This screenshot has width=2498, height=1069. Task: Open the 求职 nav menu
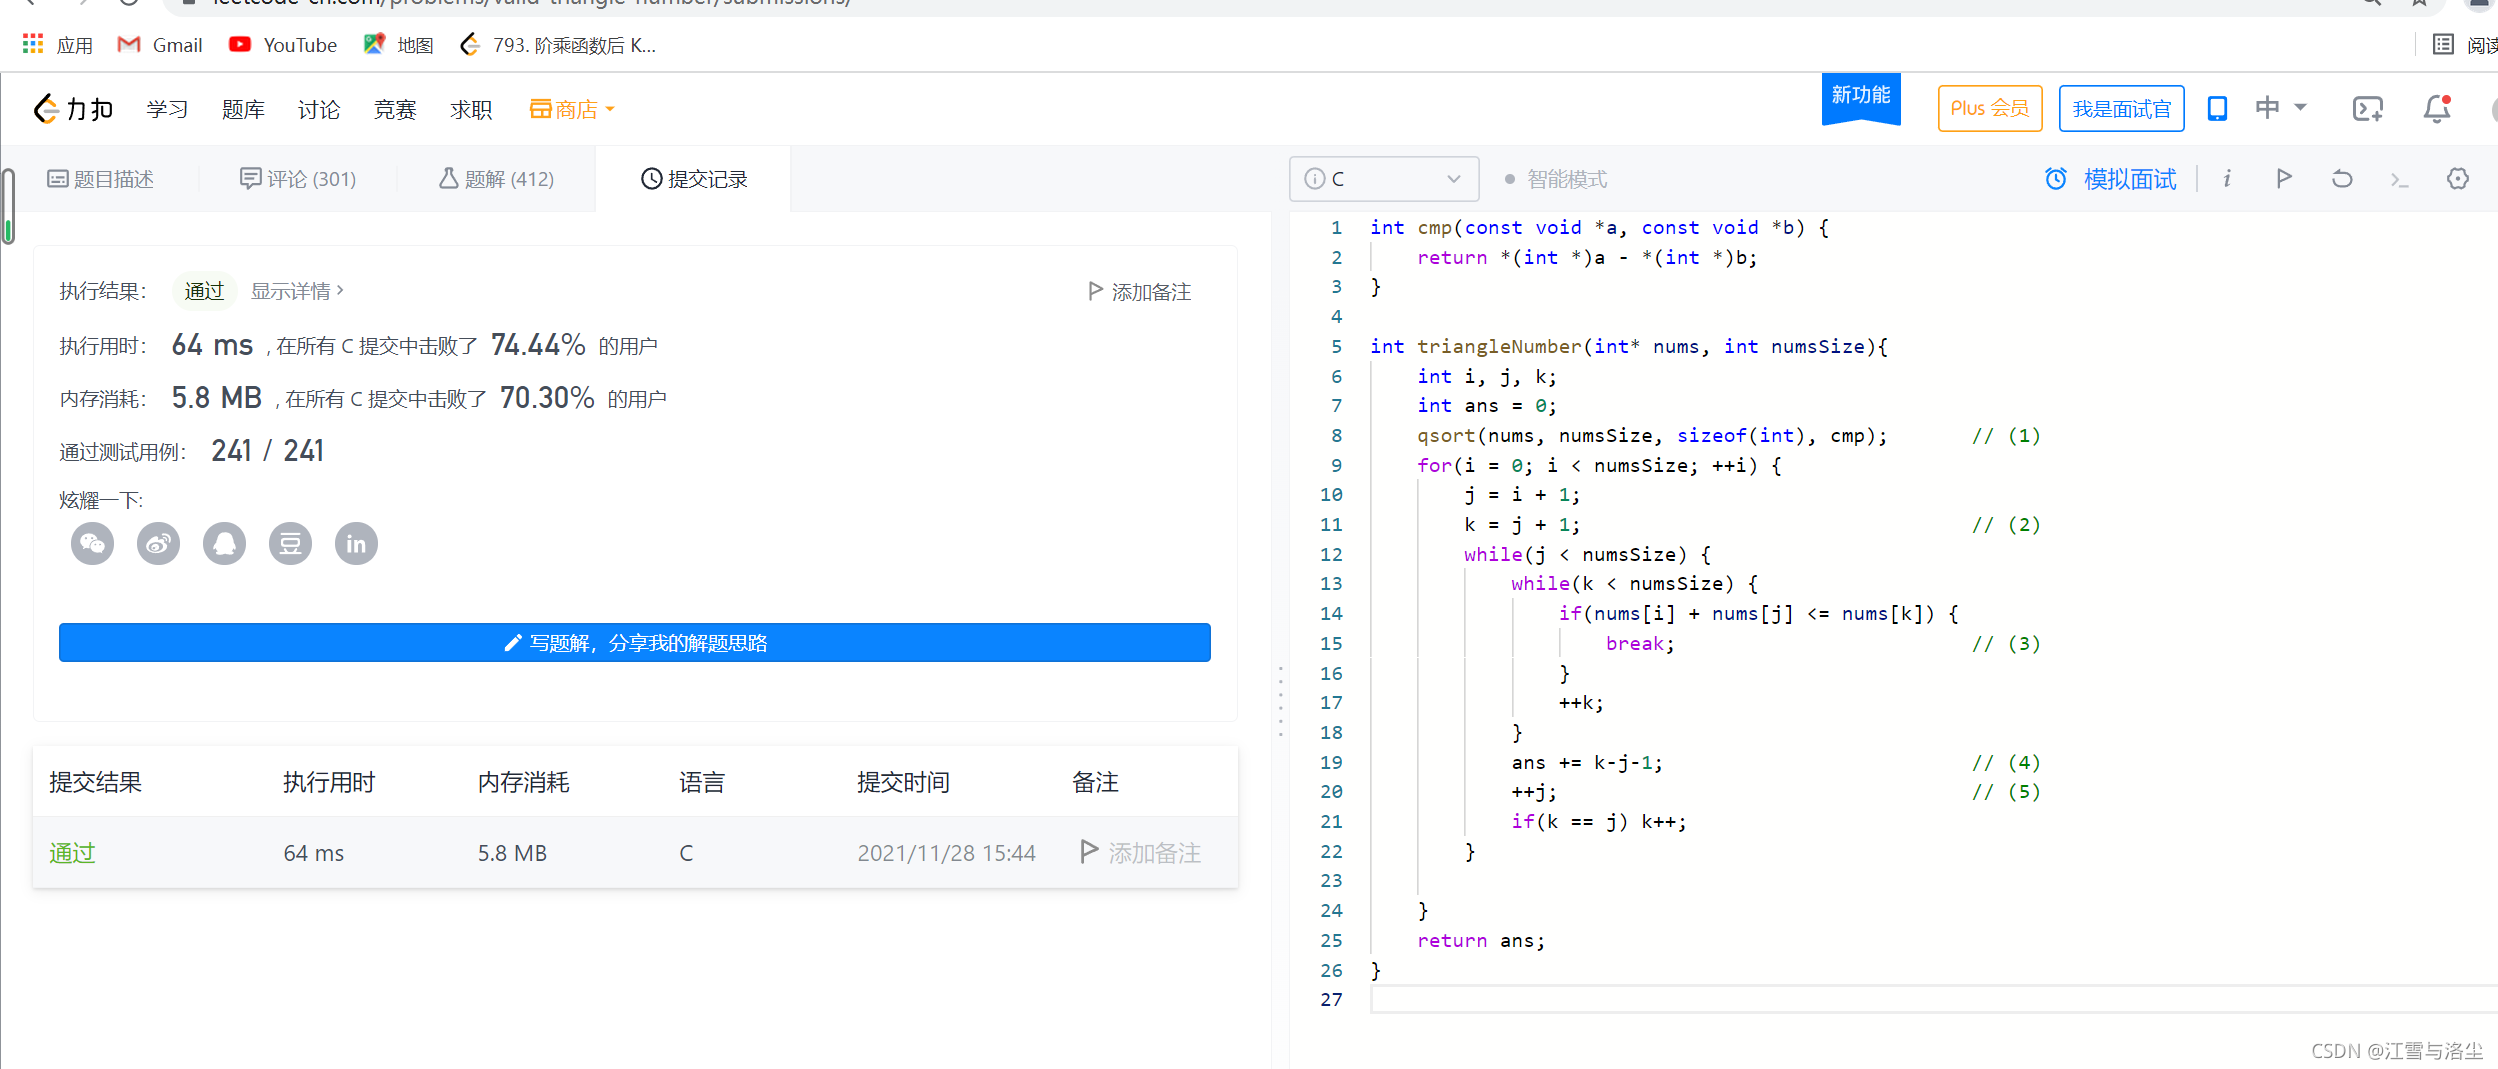pos(471,109)
